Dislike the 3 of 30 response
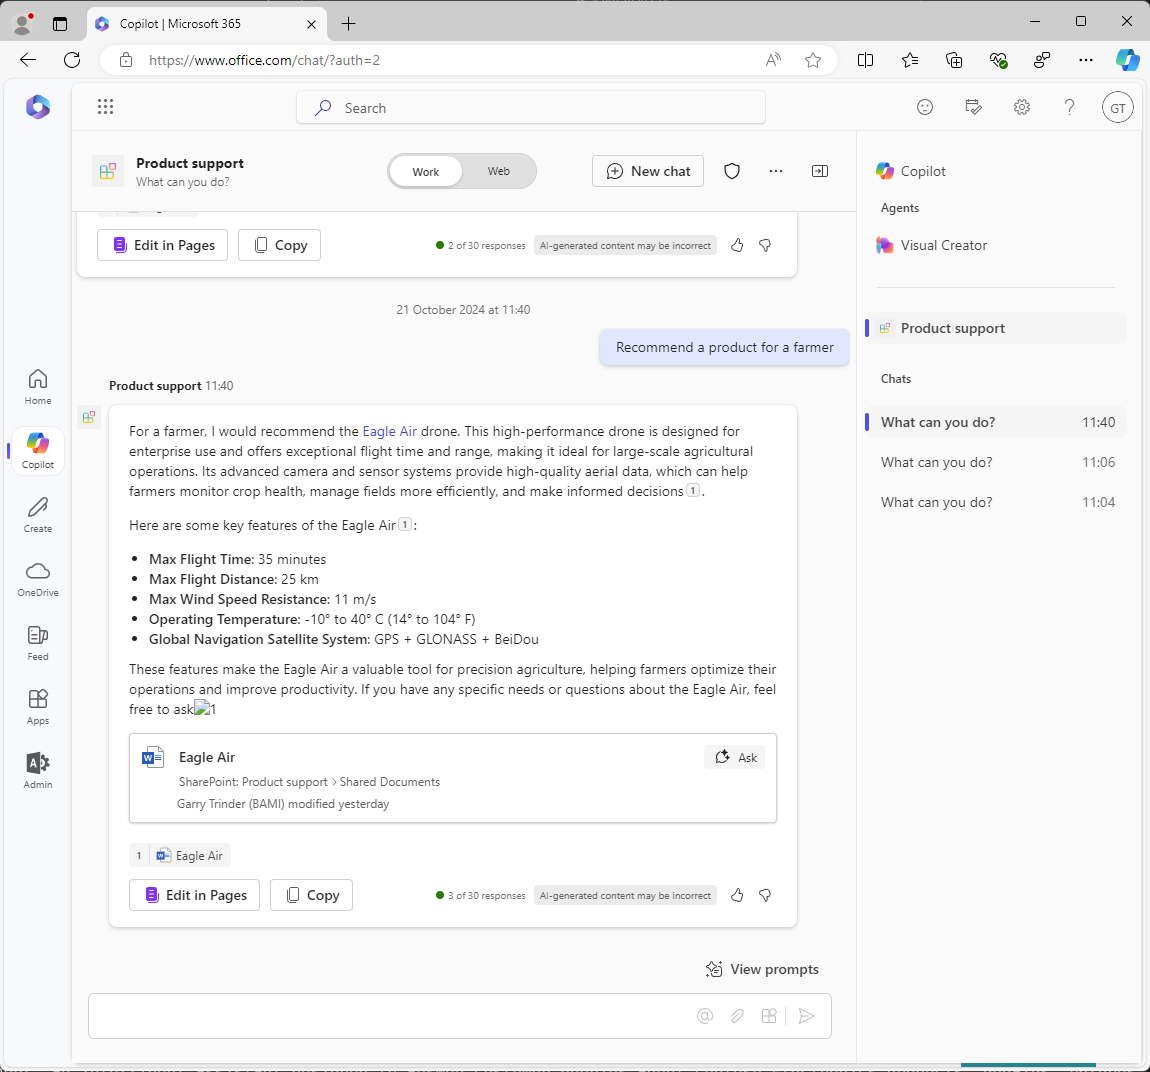The width and height of the screenshot is (1150, 1072). click(x=765, y=895)
